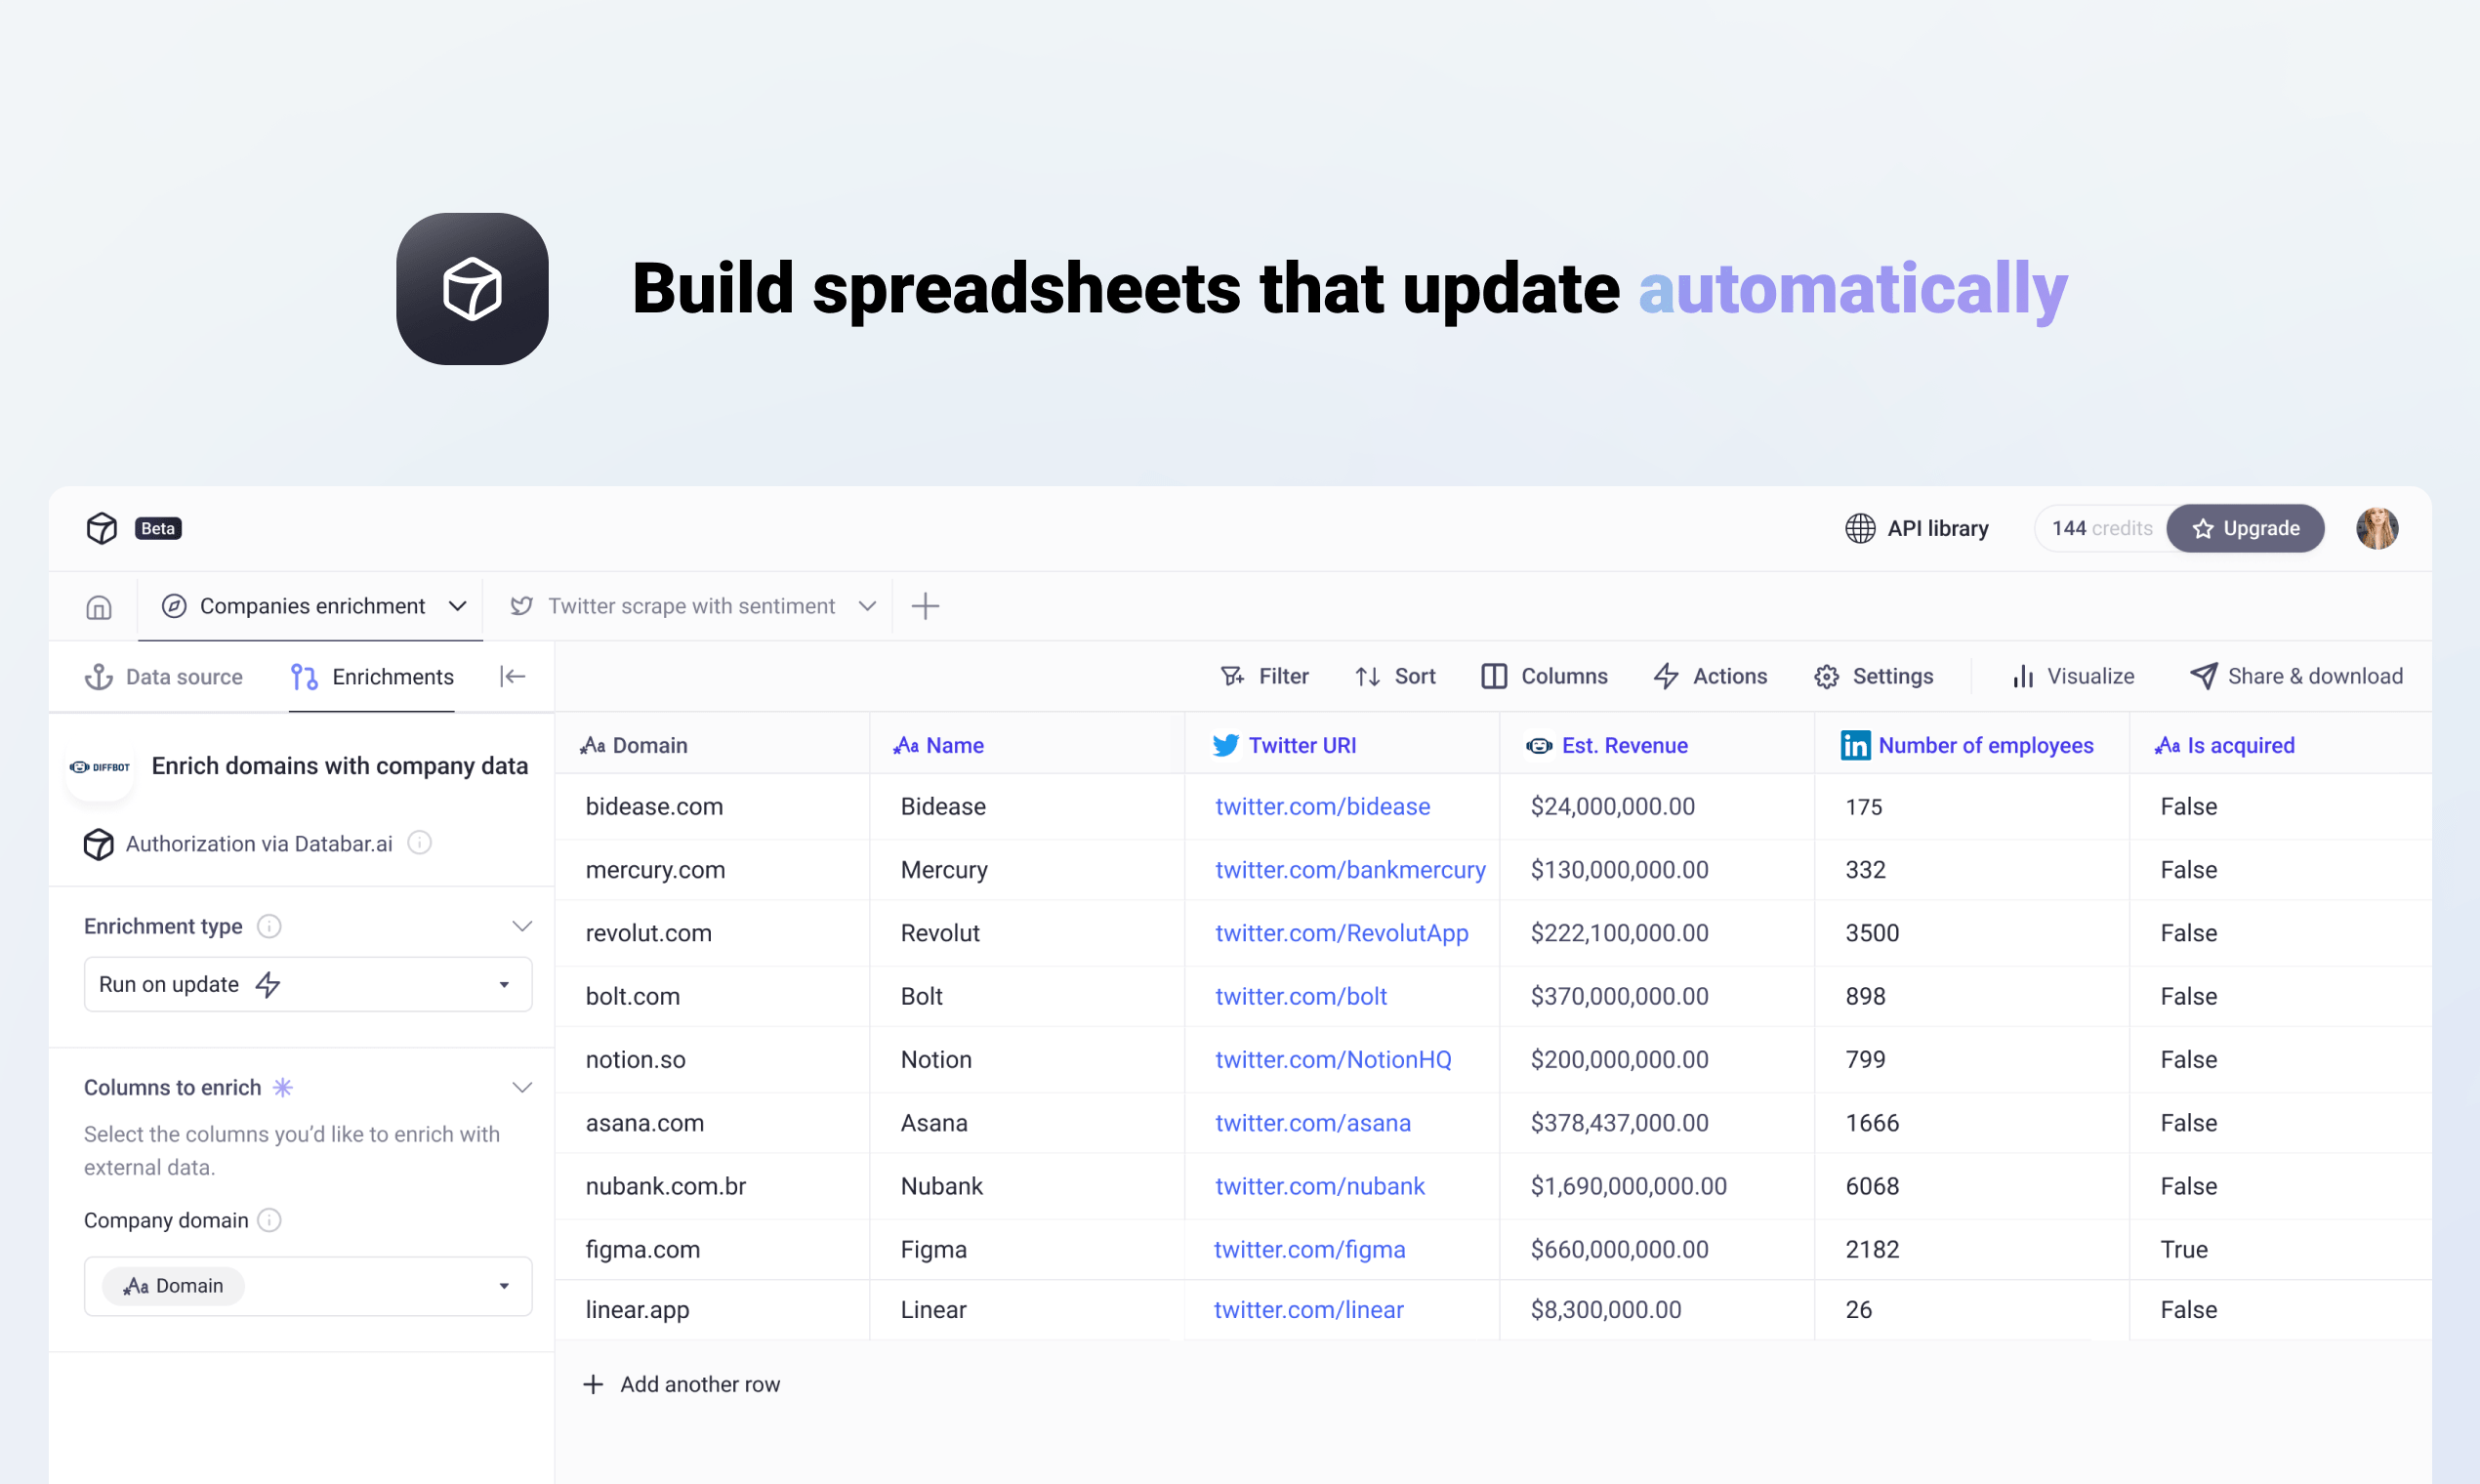The image size is (2480, 1484).
Task: Open the Sort options
Action: (x=1395, y=676)
